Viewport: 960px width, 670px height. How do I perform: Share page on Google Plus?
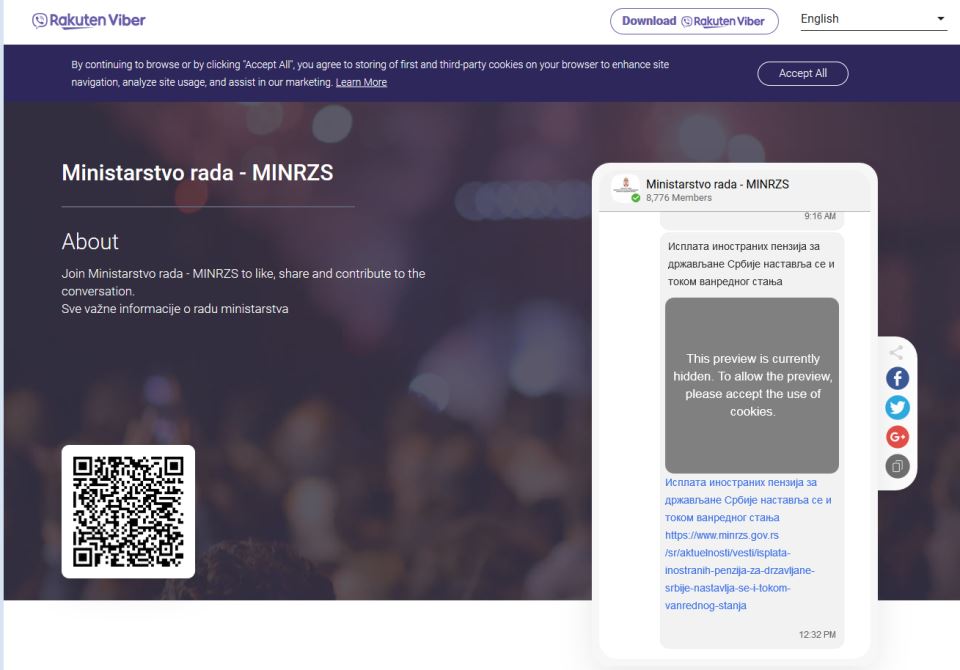pos(897,437)
